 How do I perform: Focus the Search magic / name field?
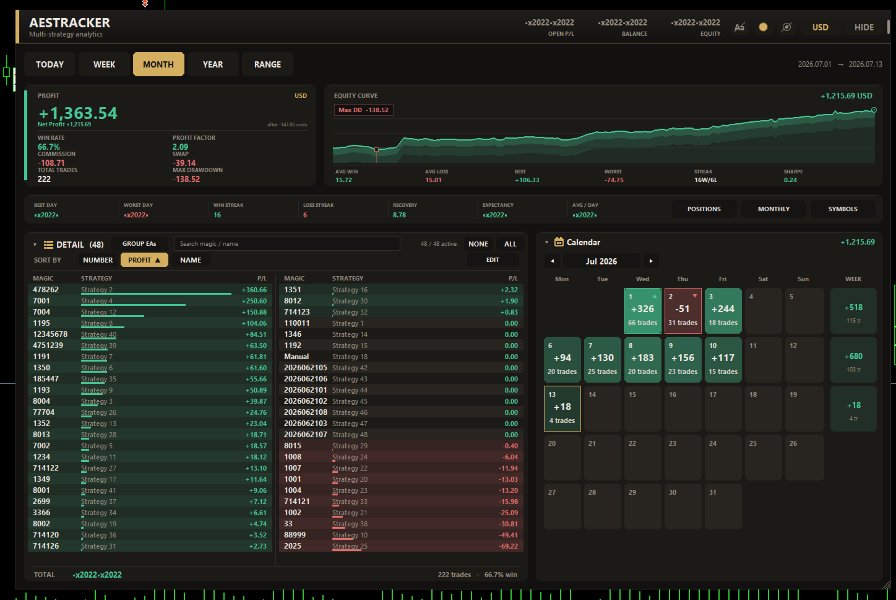pyautogui.click(x=287, y=243)
